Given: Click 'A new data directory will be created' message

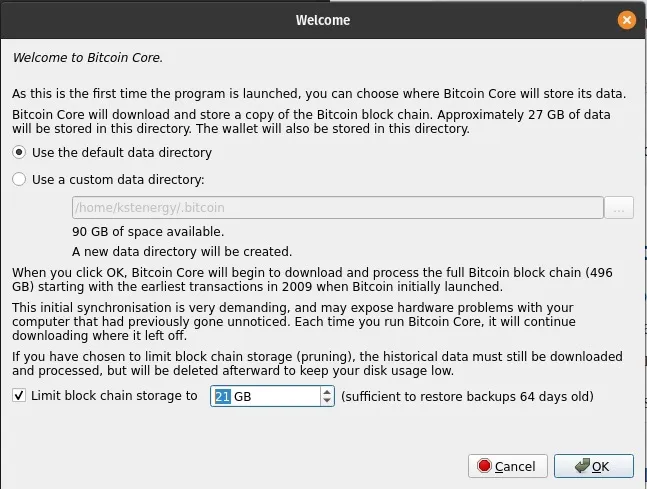Looking at the screenshot, I should point(182,251).
